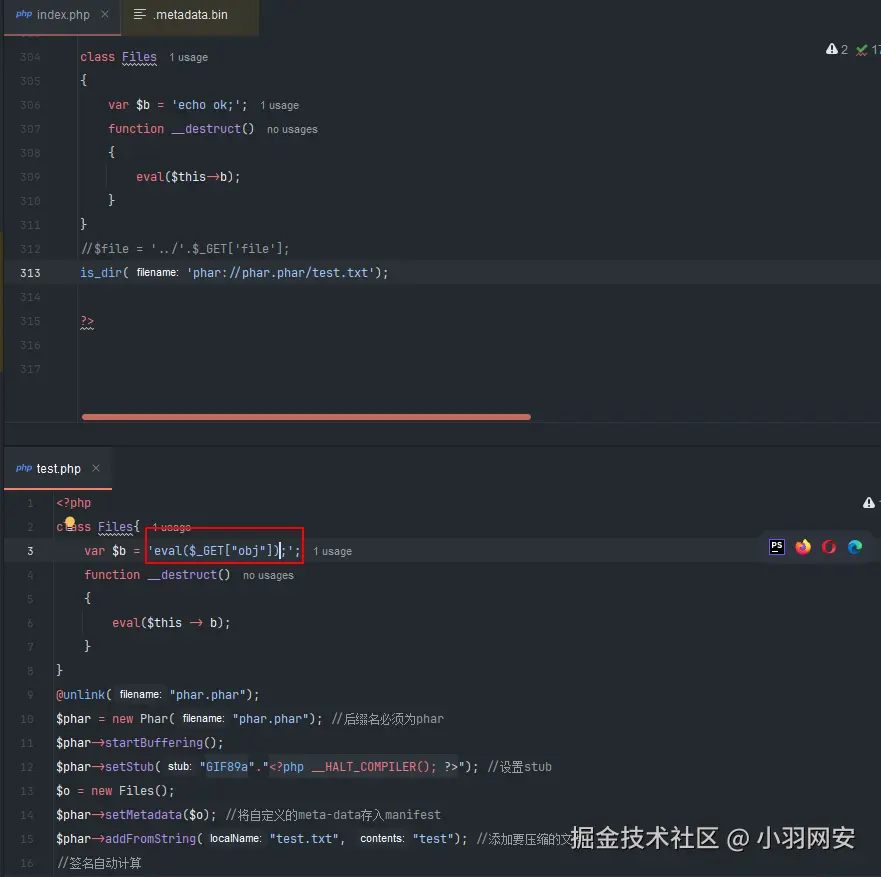The height and width of the screenshot is (877, 881).
Task: Click $phar->startBuffering(); line
Action: [139, 743]
